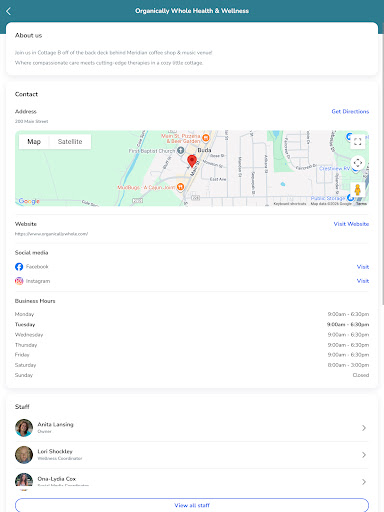Image resolution: width=384 pixels, height=512 pixels.
Task: Click the website URL text
Action: click(51, 234)
